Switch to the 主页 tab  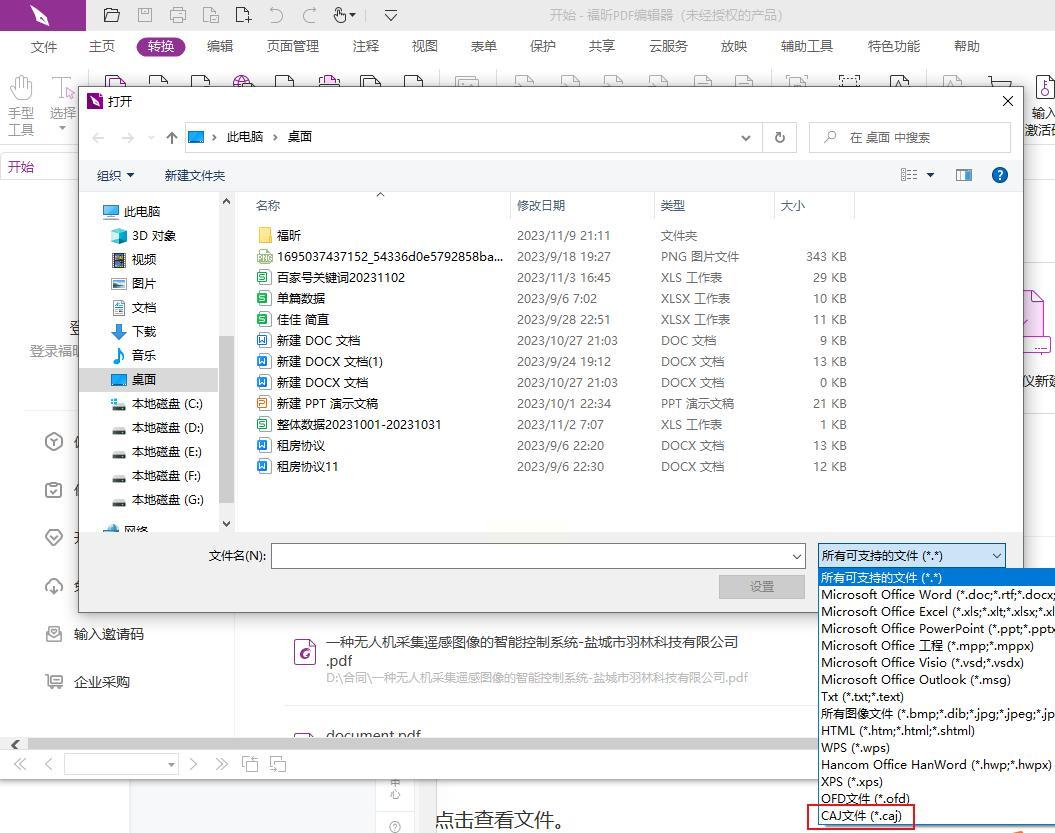pyautogui.click(x=102, y=46)
